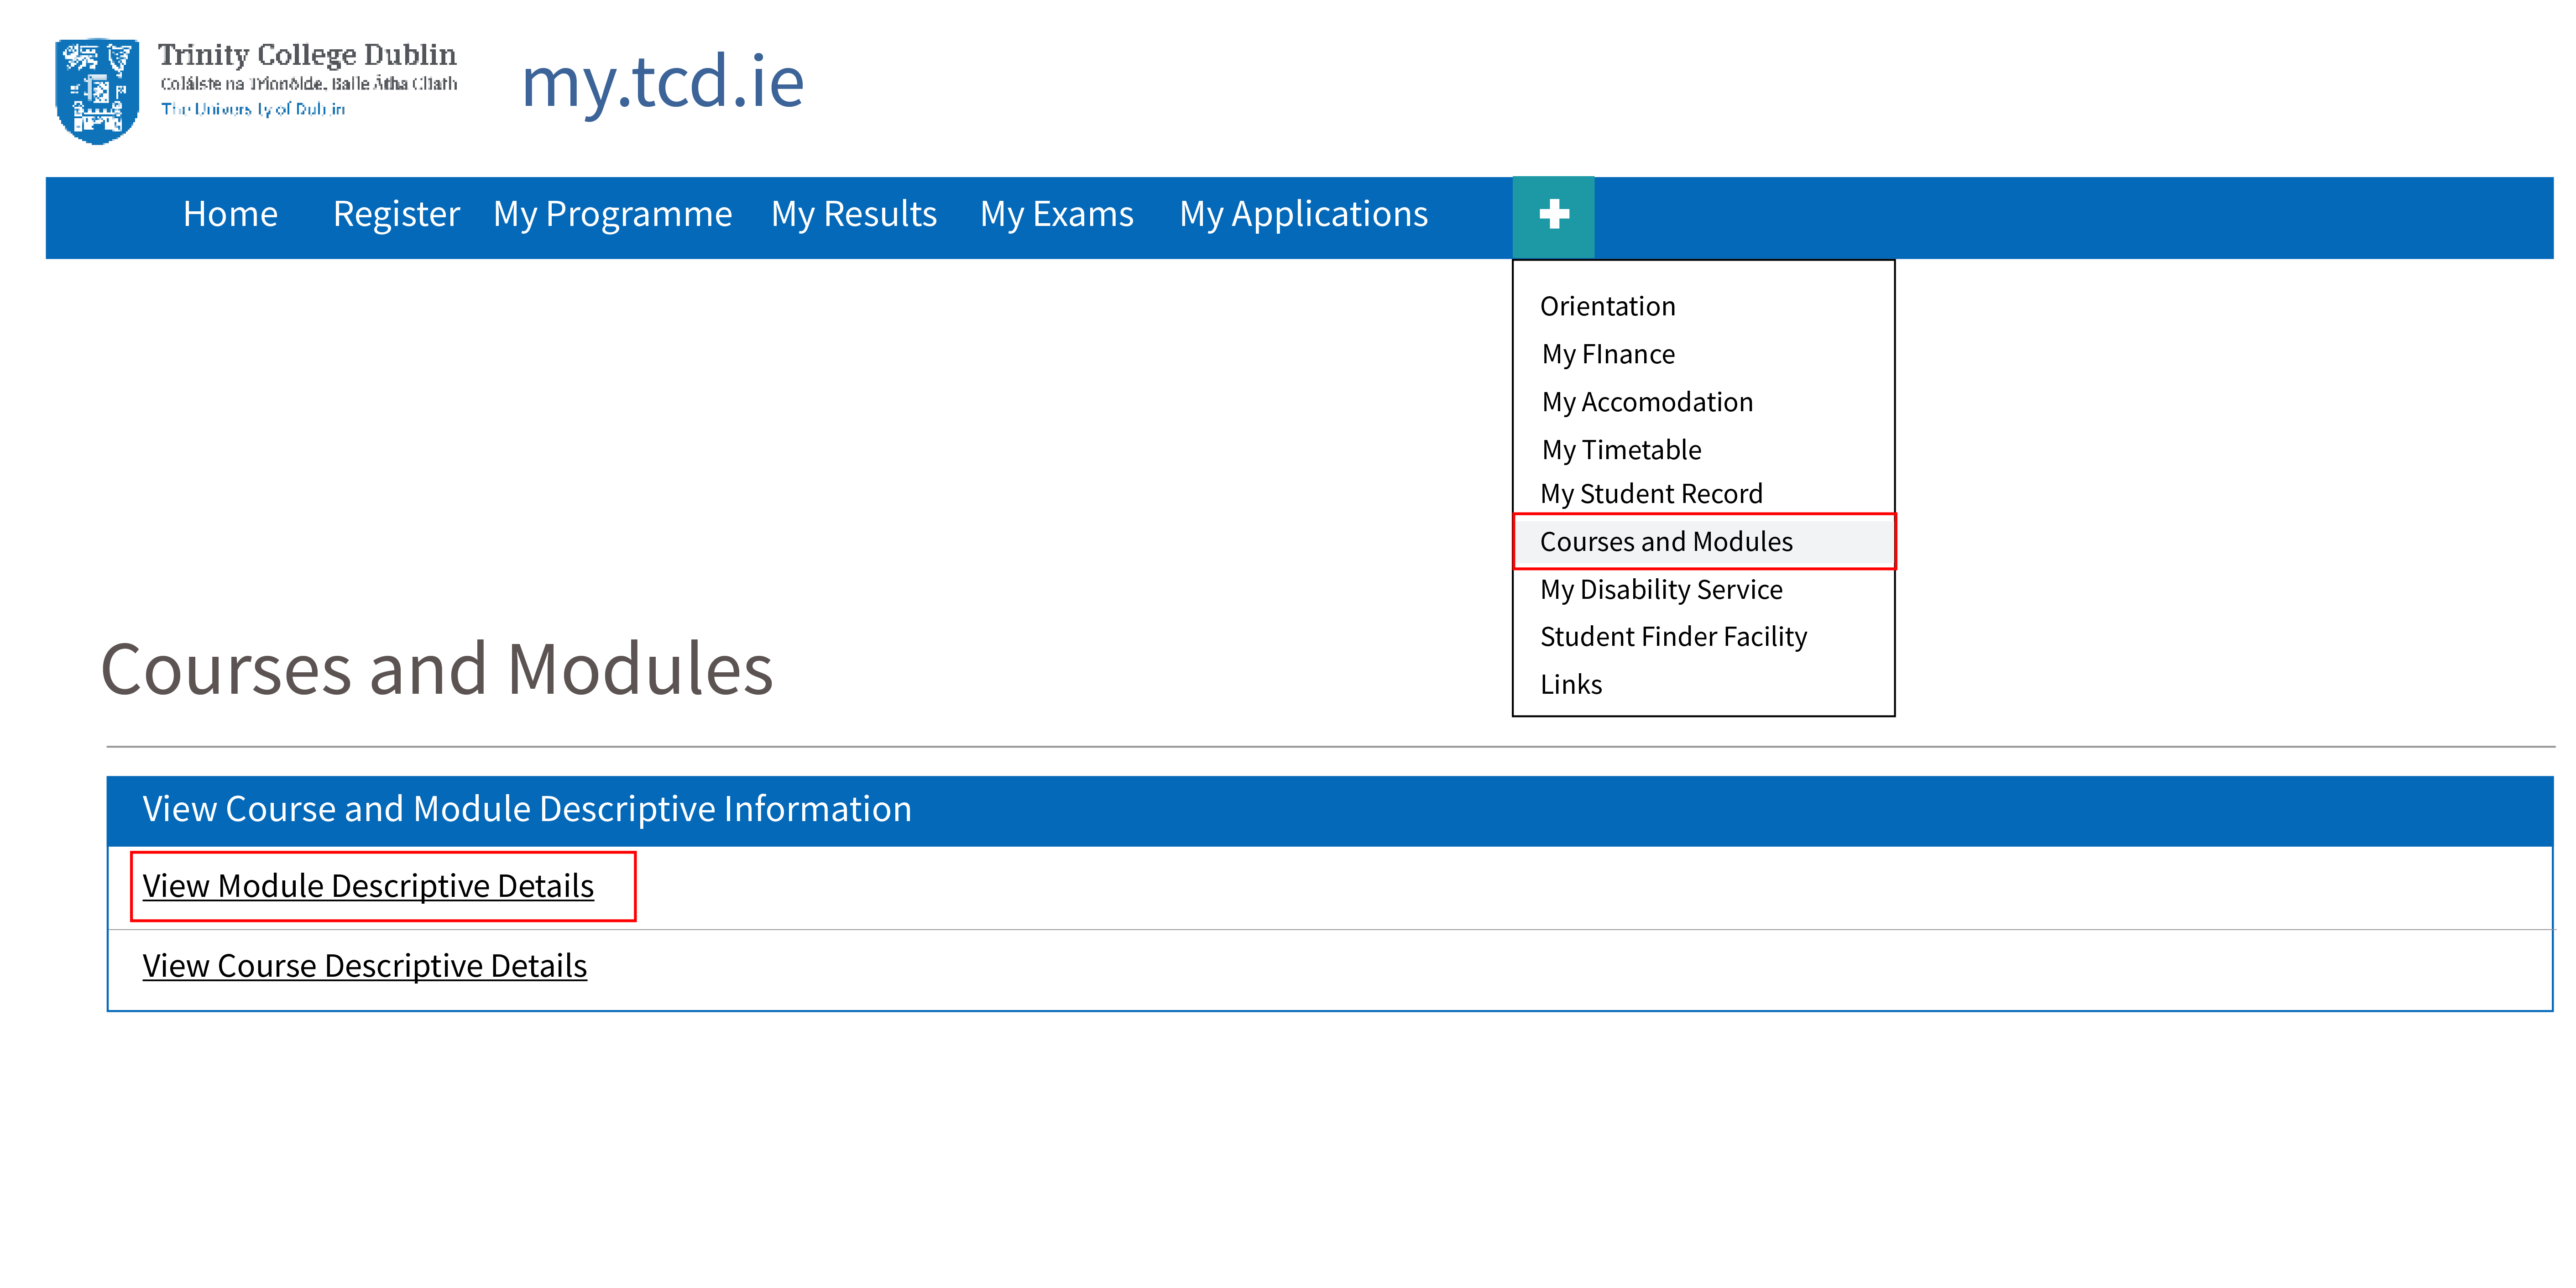Screen dimensions: 2576x1288
Task: Select My FInance in dropdown list
Action: [x=1608, y=354]
